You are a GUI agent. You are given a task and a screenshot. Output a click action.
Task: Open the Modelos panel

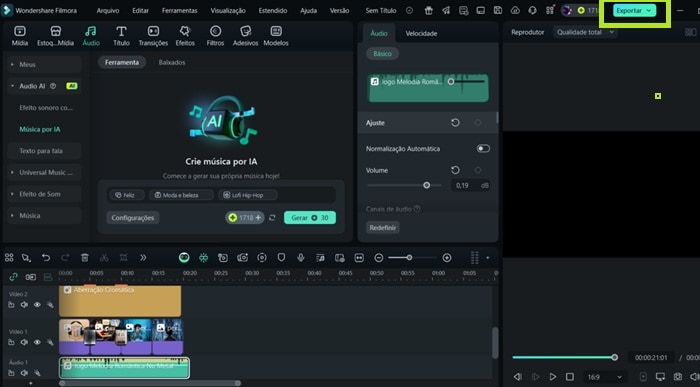click(276, 36)
